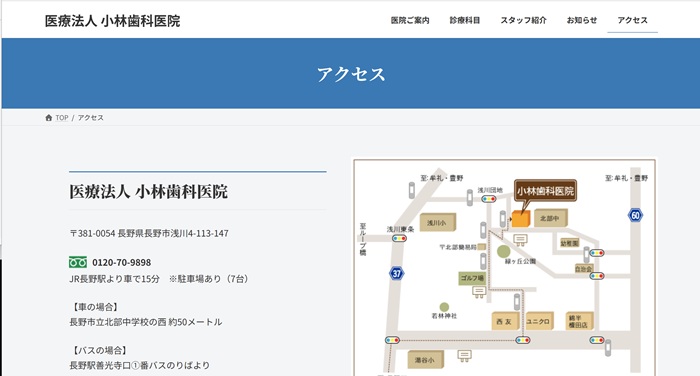Go to the 診療科目 page
Viewport: 700px width, 376px height.
point(465,21)
